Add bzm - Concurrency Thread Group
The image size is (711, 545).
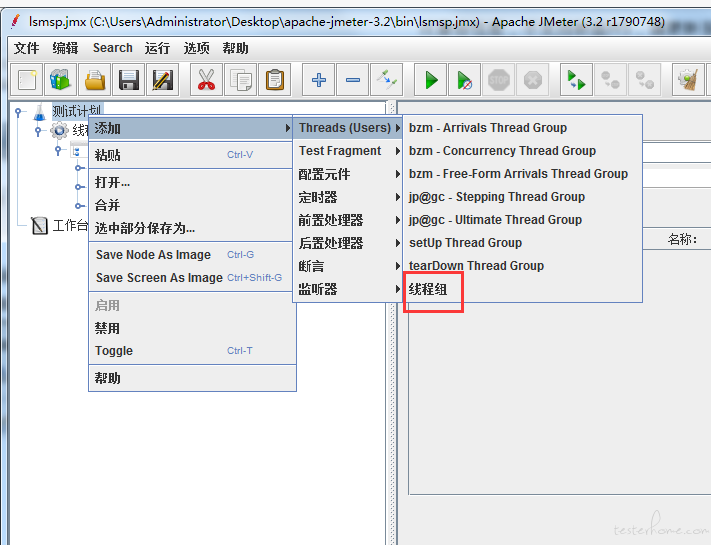pos(522,151)
